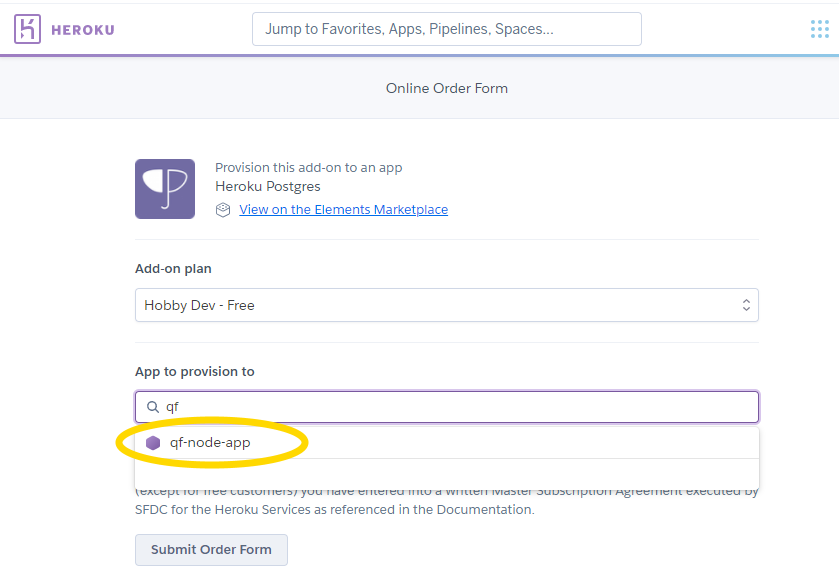Click the Online Order Form page title
This screenshot has width=839, height=578.
[447, 88]
